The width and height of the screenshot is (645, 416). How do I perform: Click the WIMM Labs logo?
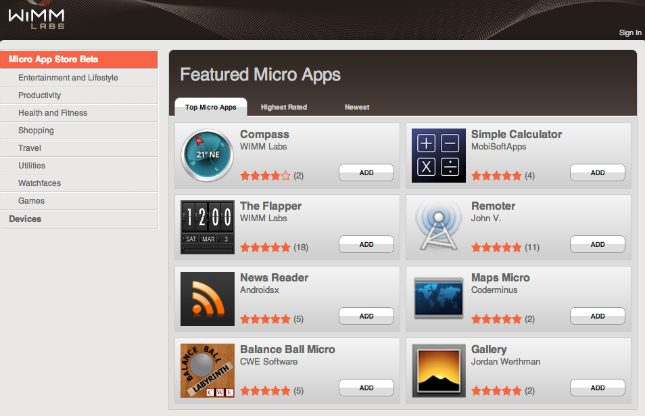pyautogui.click(x=37, y=18)
